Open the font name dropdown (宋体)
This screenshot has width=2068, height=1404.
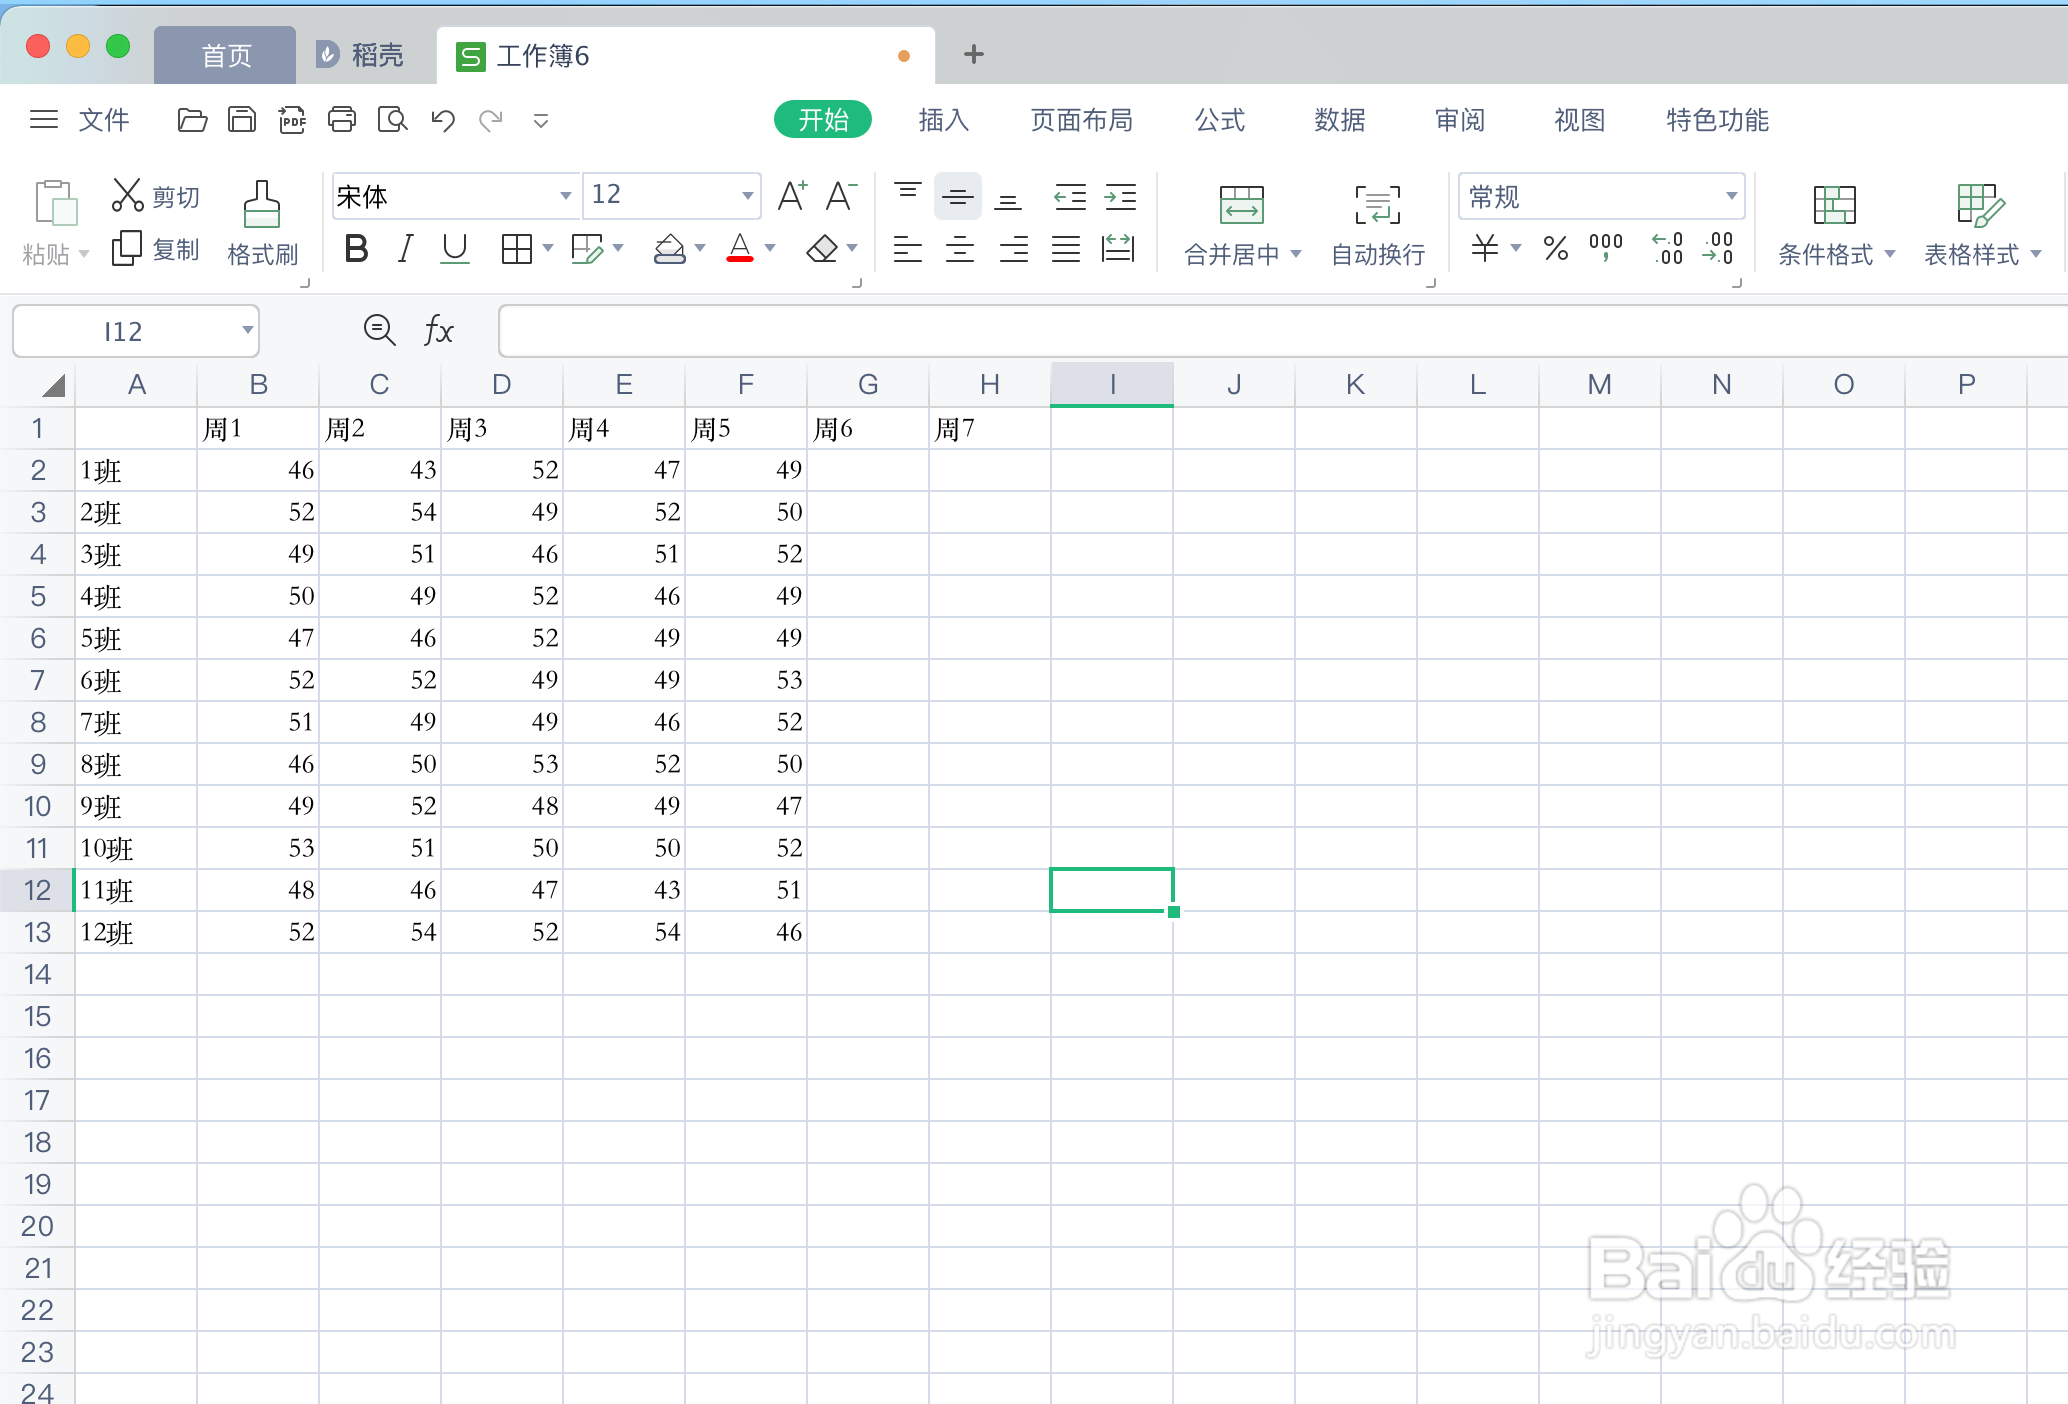565,196
